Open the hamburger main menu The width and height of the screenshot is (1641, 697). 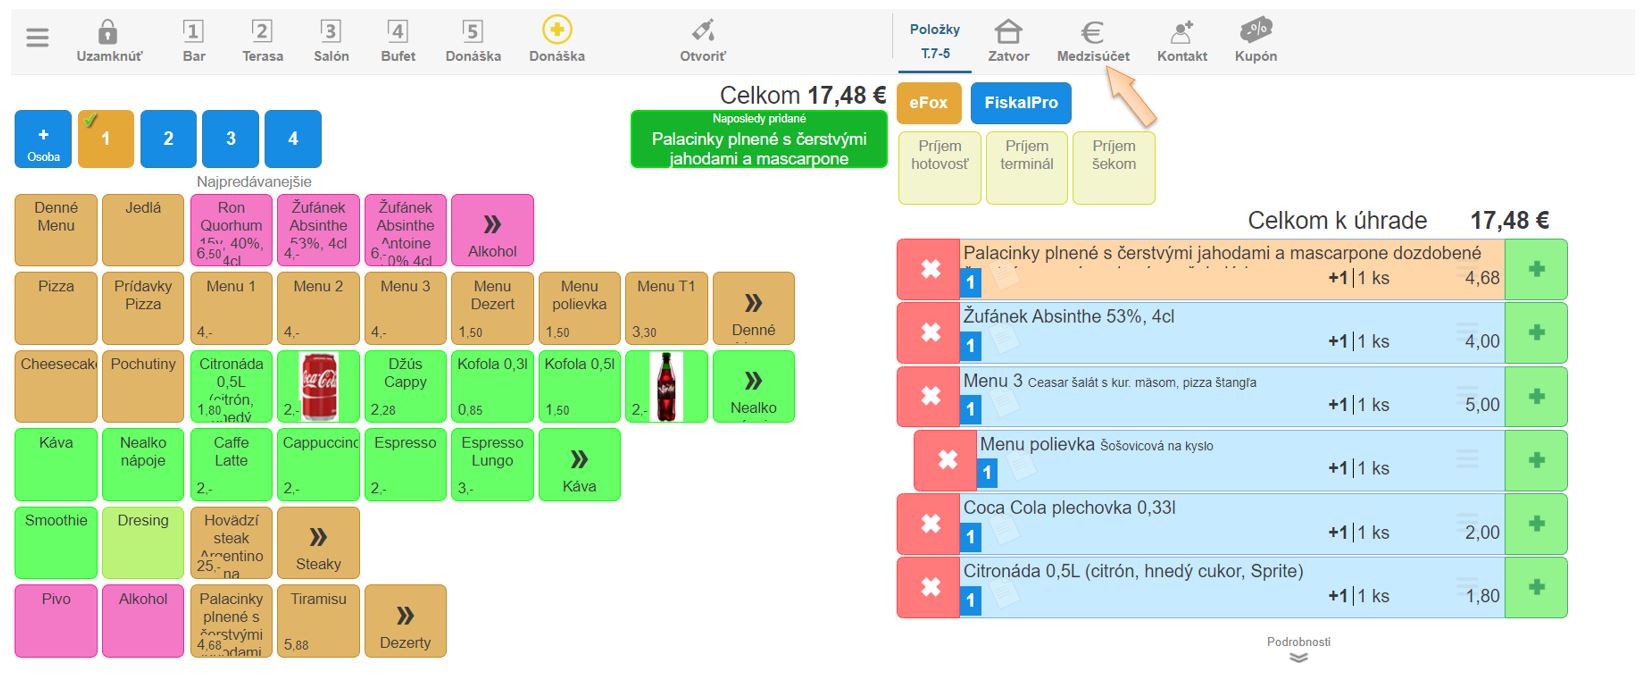(37, 39)
